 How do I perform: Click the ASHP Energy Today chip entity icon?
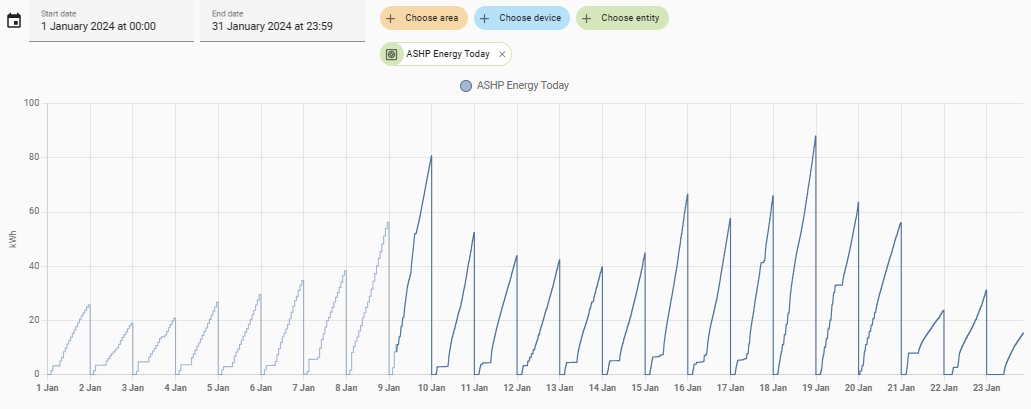(391, 55)
